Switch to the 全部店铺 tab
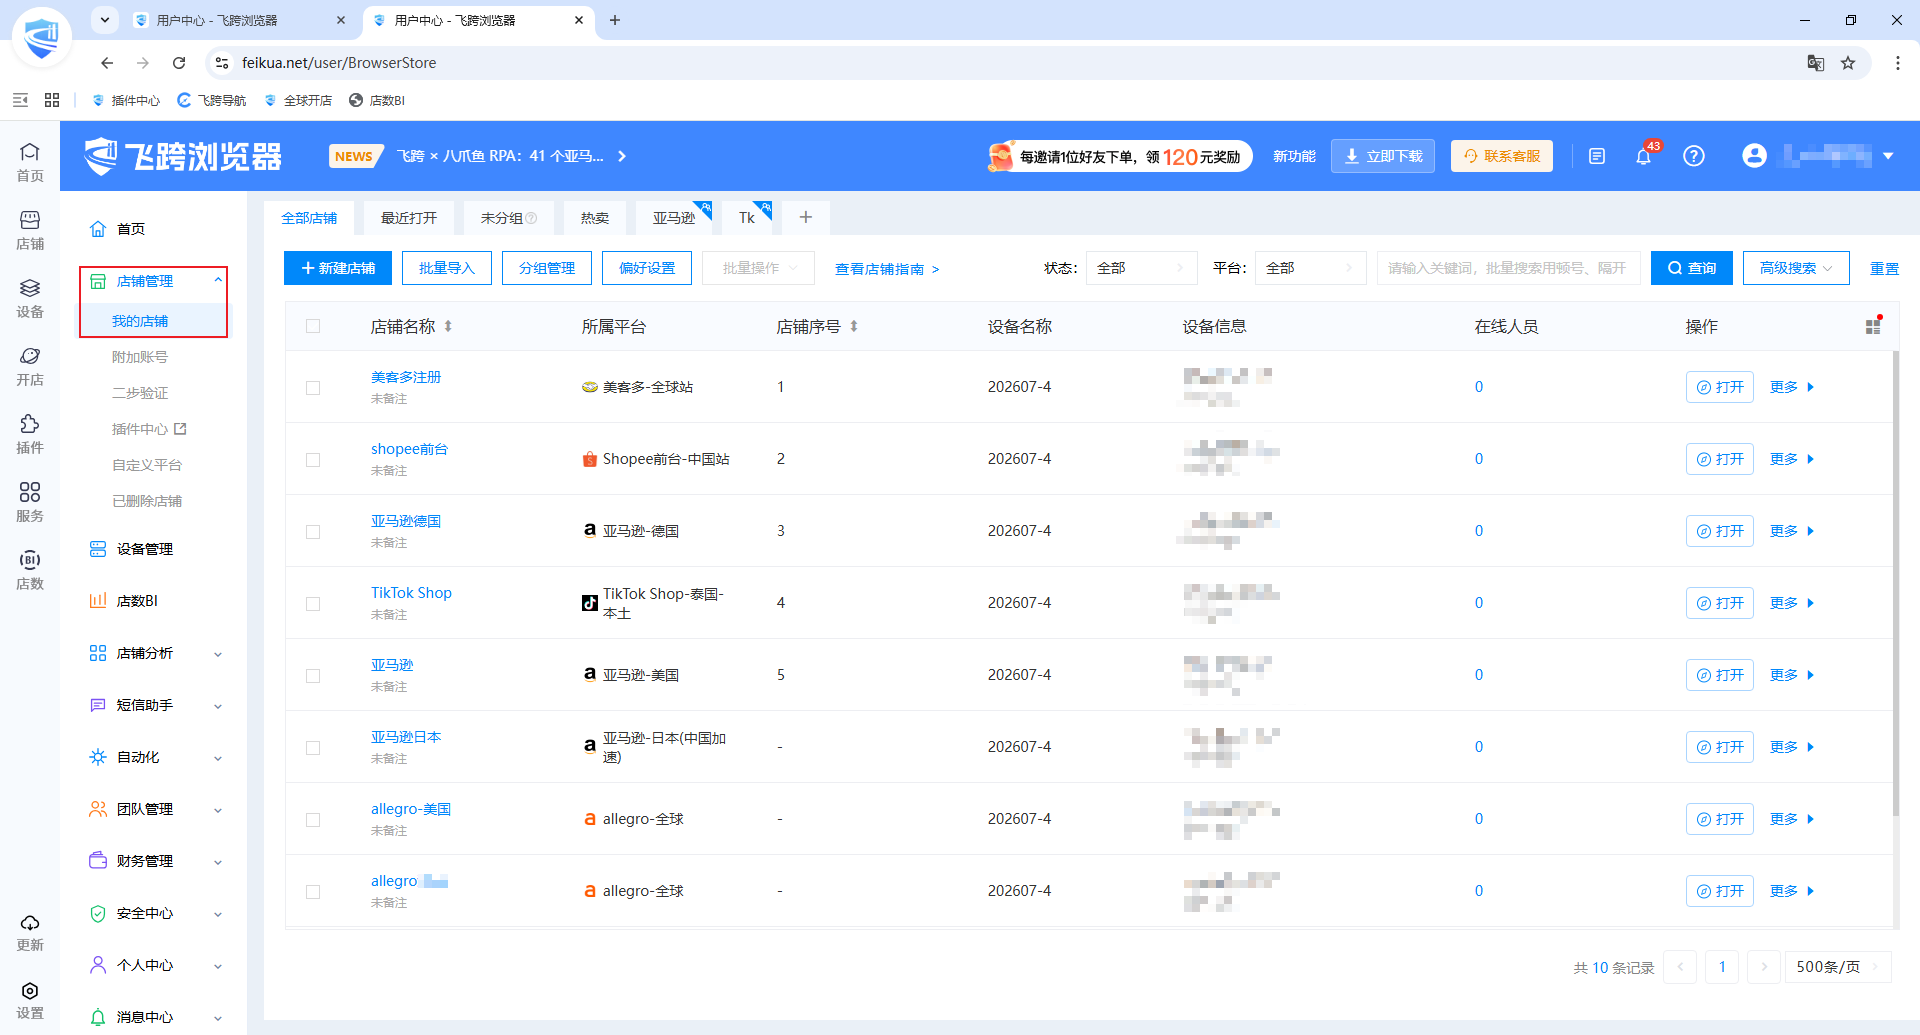This screenshot has height=1035, width=1920. (x=309, y=218)
